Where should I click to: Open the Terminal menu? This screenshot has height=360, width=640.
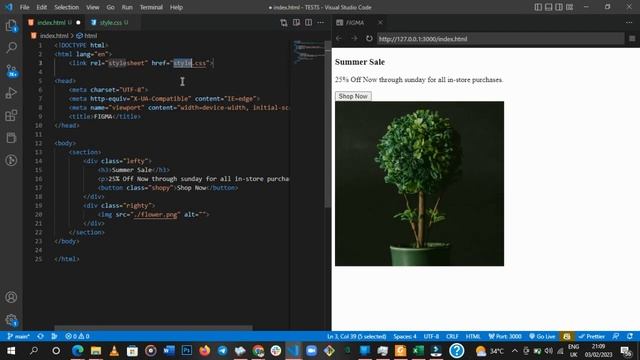tap(151, 7)
